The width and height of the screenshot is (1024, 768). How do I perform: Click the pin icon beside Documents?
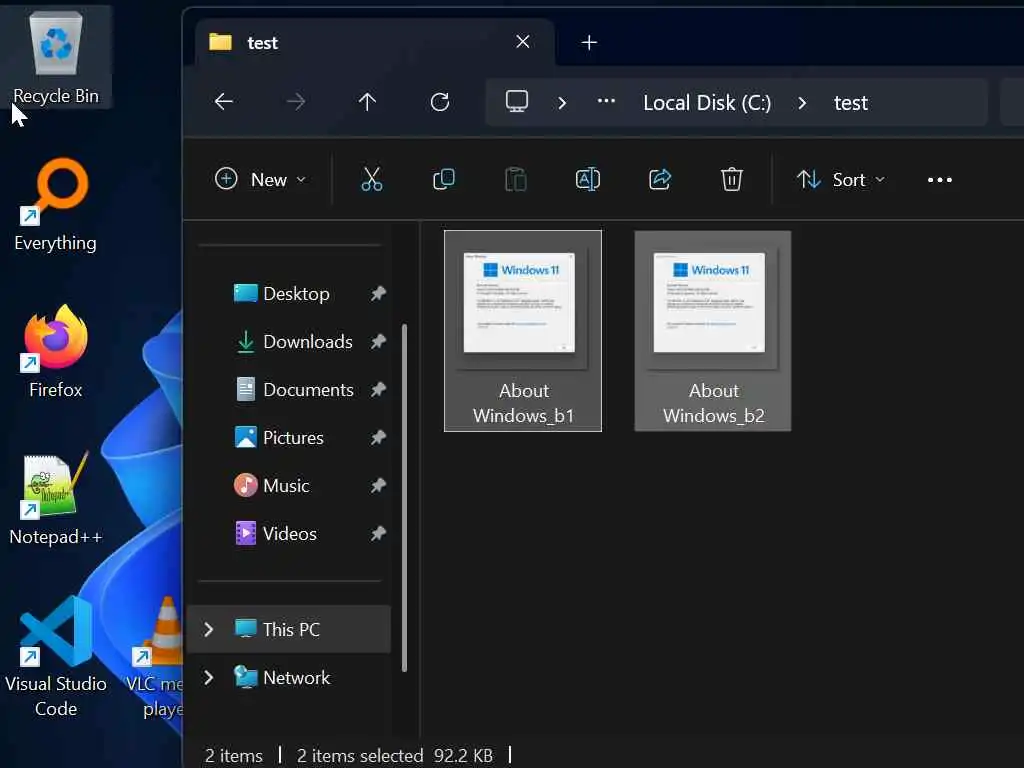pyautogui.click(x=378, y=390)
